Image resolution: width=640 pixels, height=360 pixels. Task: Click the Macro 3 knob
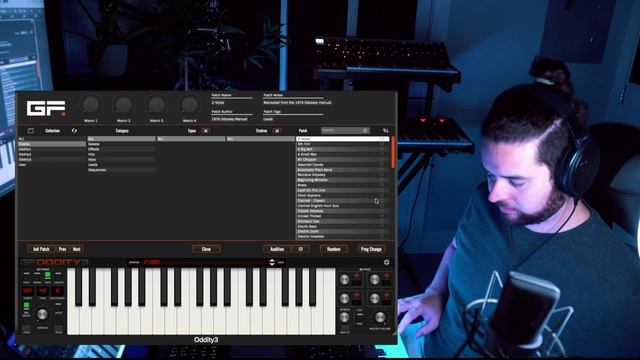[156, 105]
